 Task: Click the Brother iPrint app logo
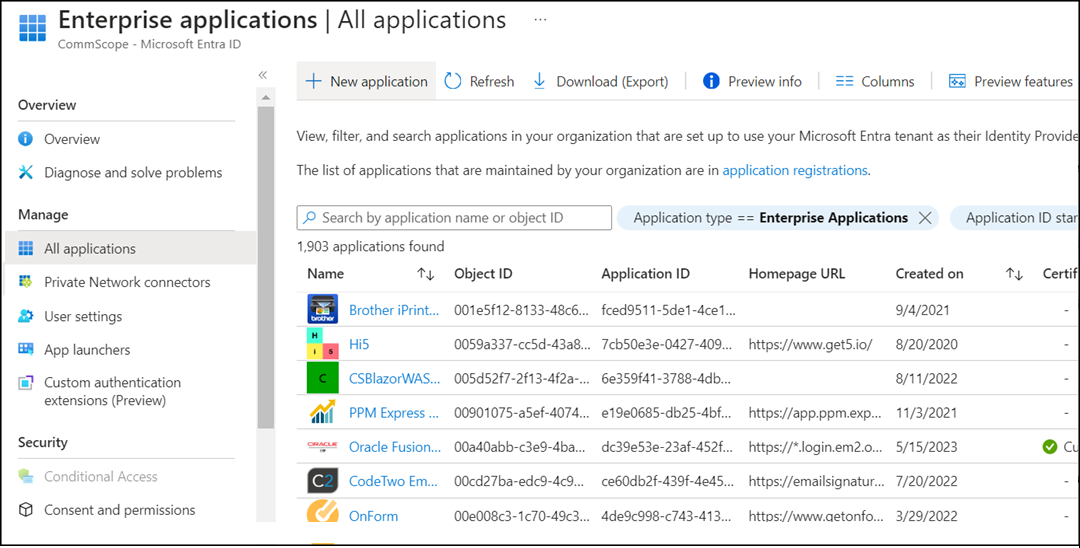coord(322,309)
